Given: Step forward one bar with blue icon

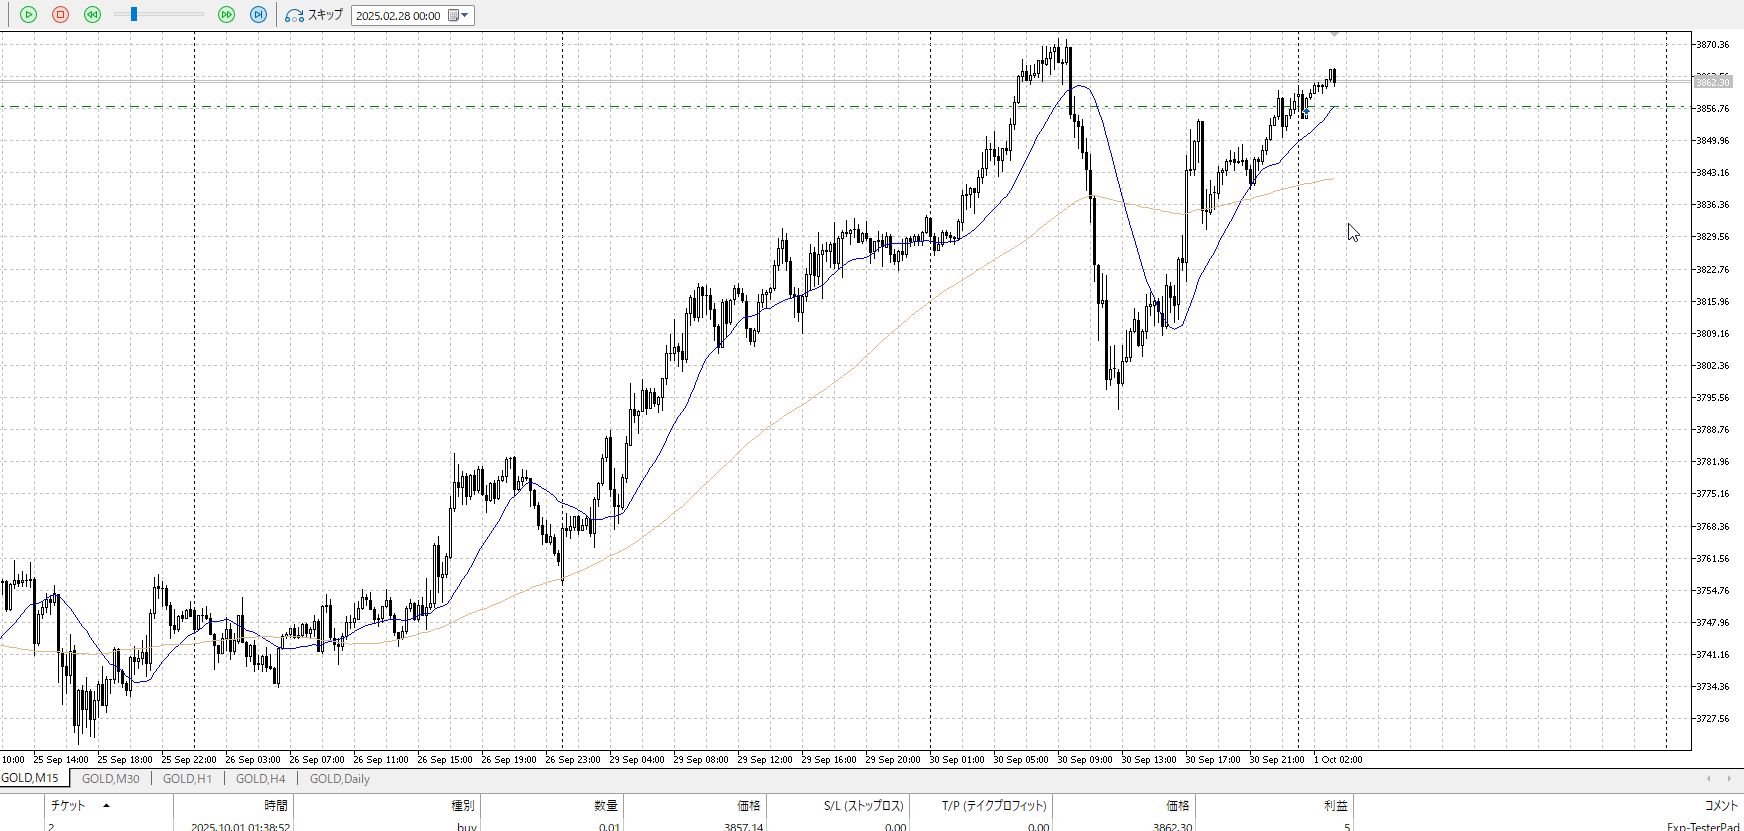Looking at the screenshot, I should click(258, 15).
